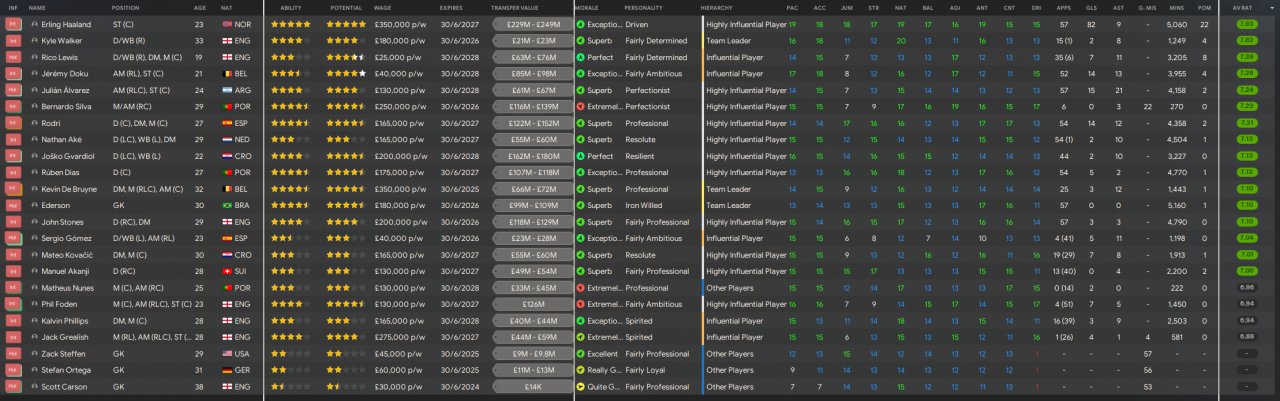Open Kalvin Phillips's player name

64,321
